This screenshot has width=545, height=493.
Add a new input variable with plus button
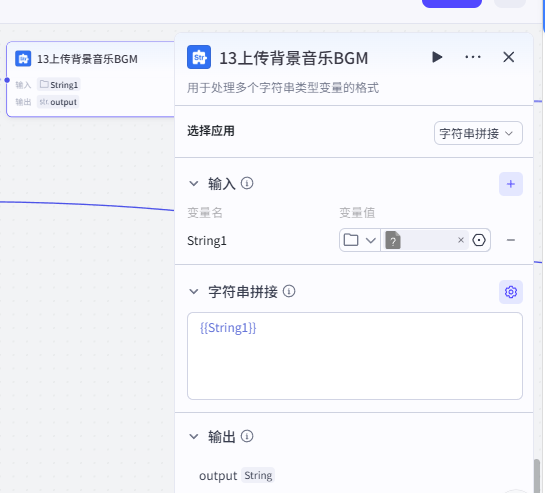pyautogui.click(x=511, y=184)
